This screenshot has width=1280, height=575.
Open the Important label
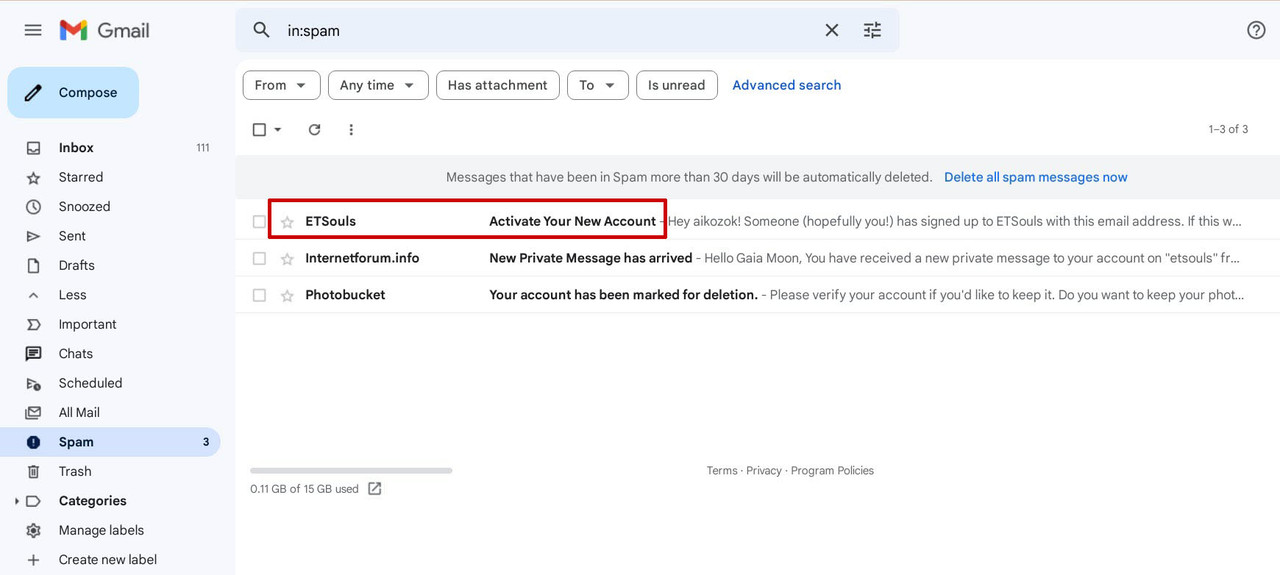[110, 324]
